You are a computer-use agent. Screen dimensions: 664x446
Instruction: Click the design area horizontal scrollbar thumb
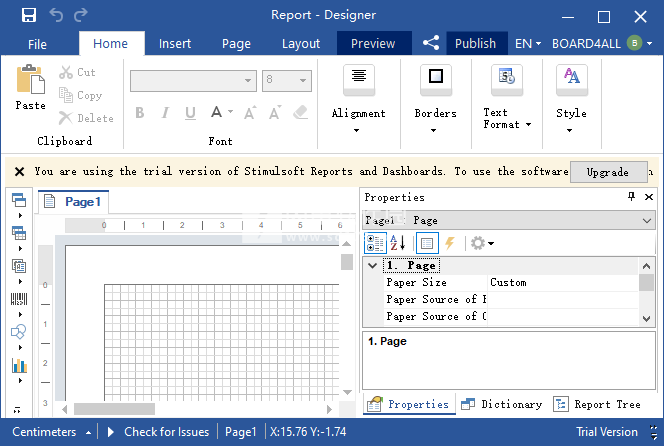tap(114, 409)
